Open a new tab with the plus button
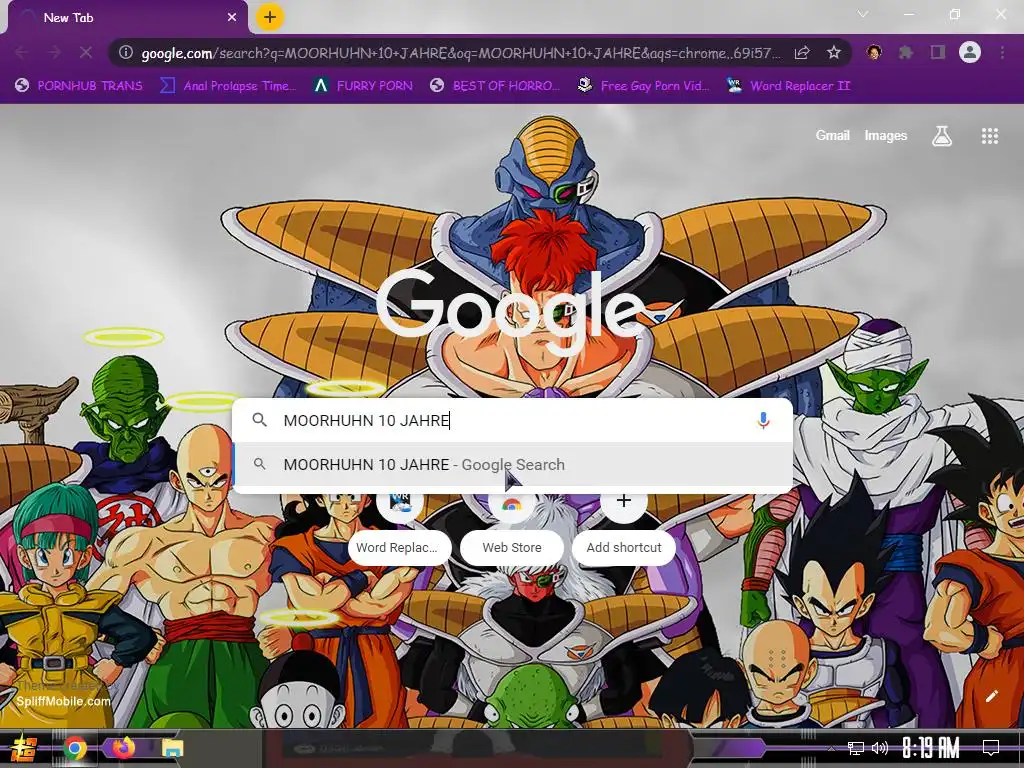This screenshot has height=768, width=1024. click(270, 17)
